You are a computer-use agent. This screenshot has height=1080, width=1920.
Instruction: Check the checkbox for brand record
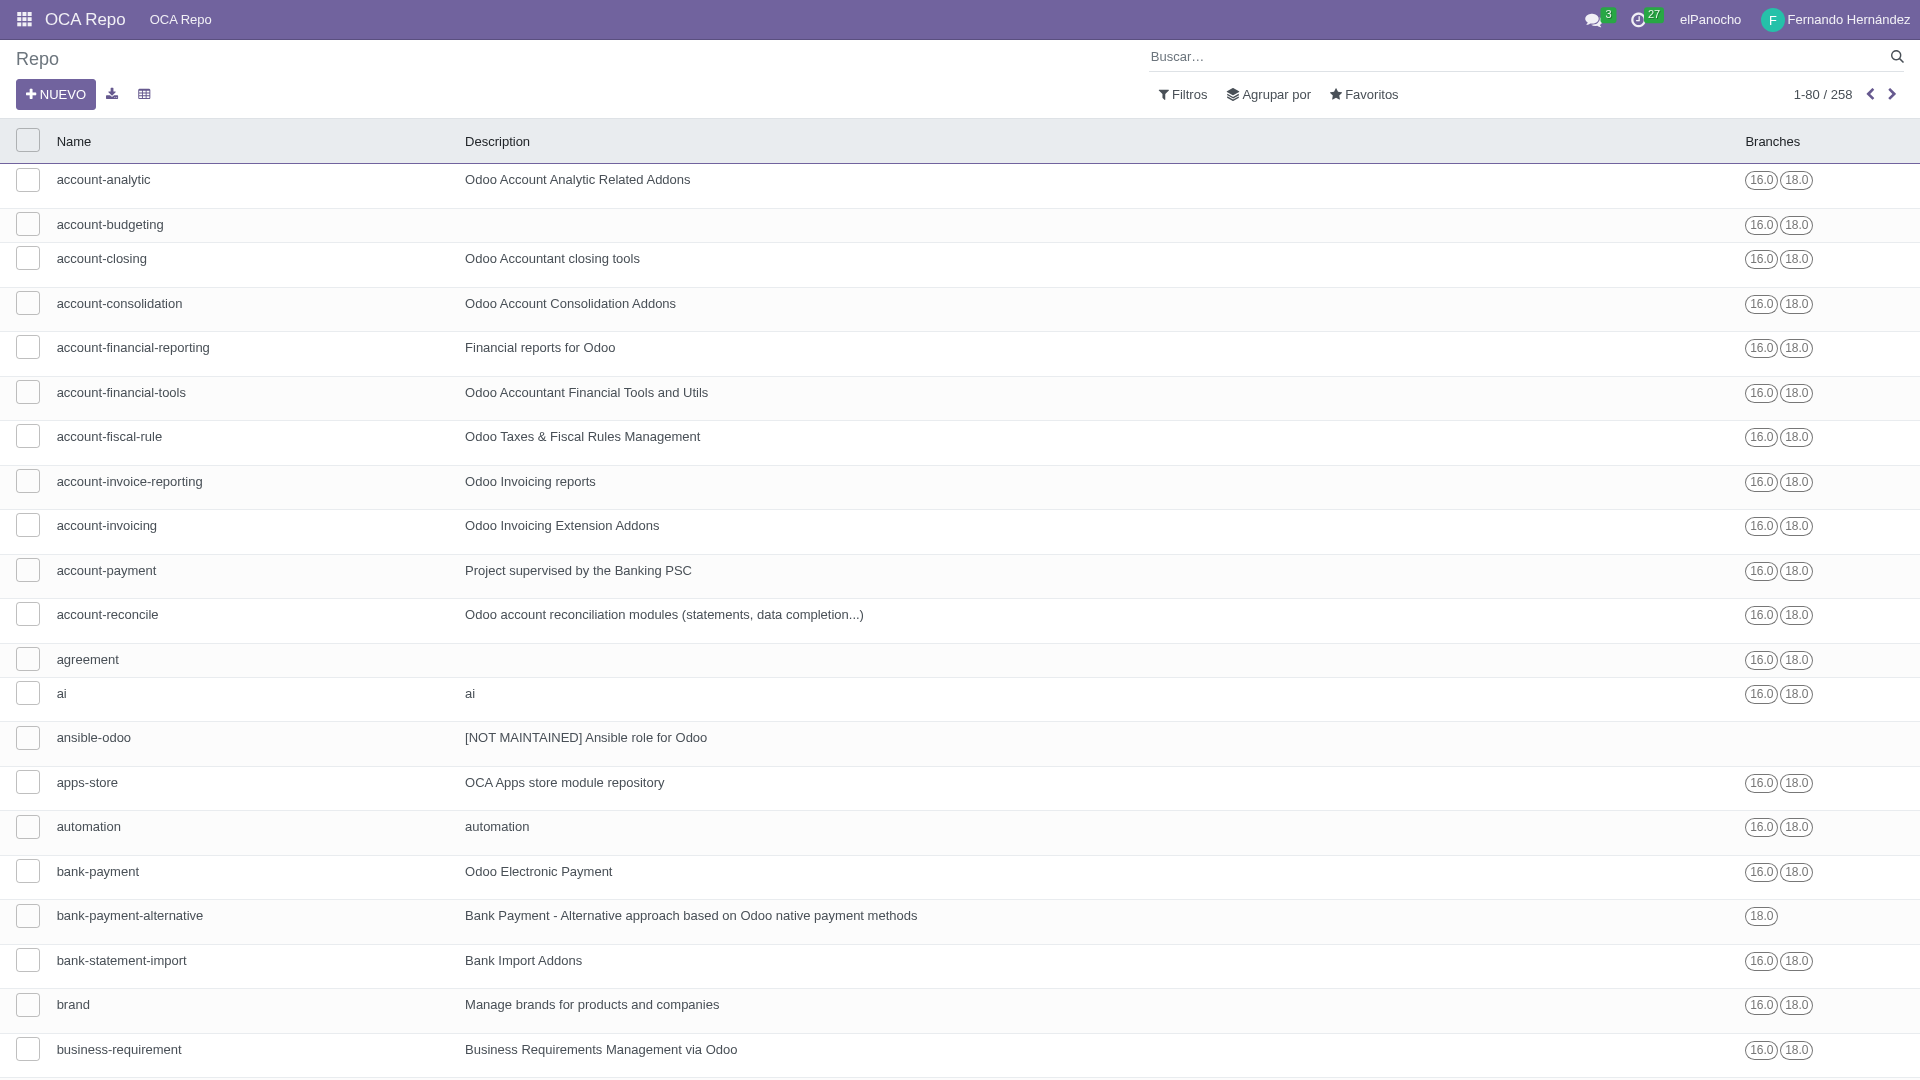click(x=28, y=1004)
